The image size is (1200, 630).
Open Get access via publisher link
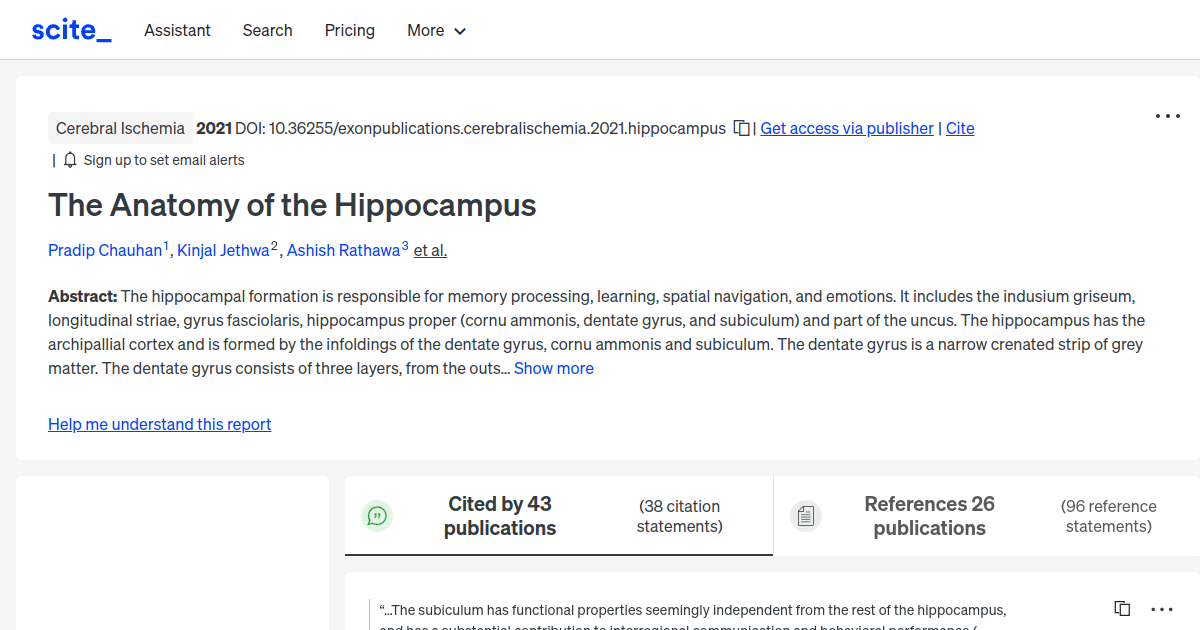coord(846,128)
